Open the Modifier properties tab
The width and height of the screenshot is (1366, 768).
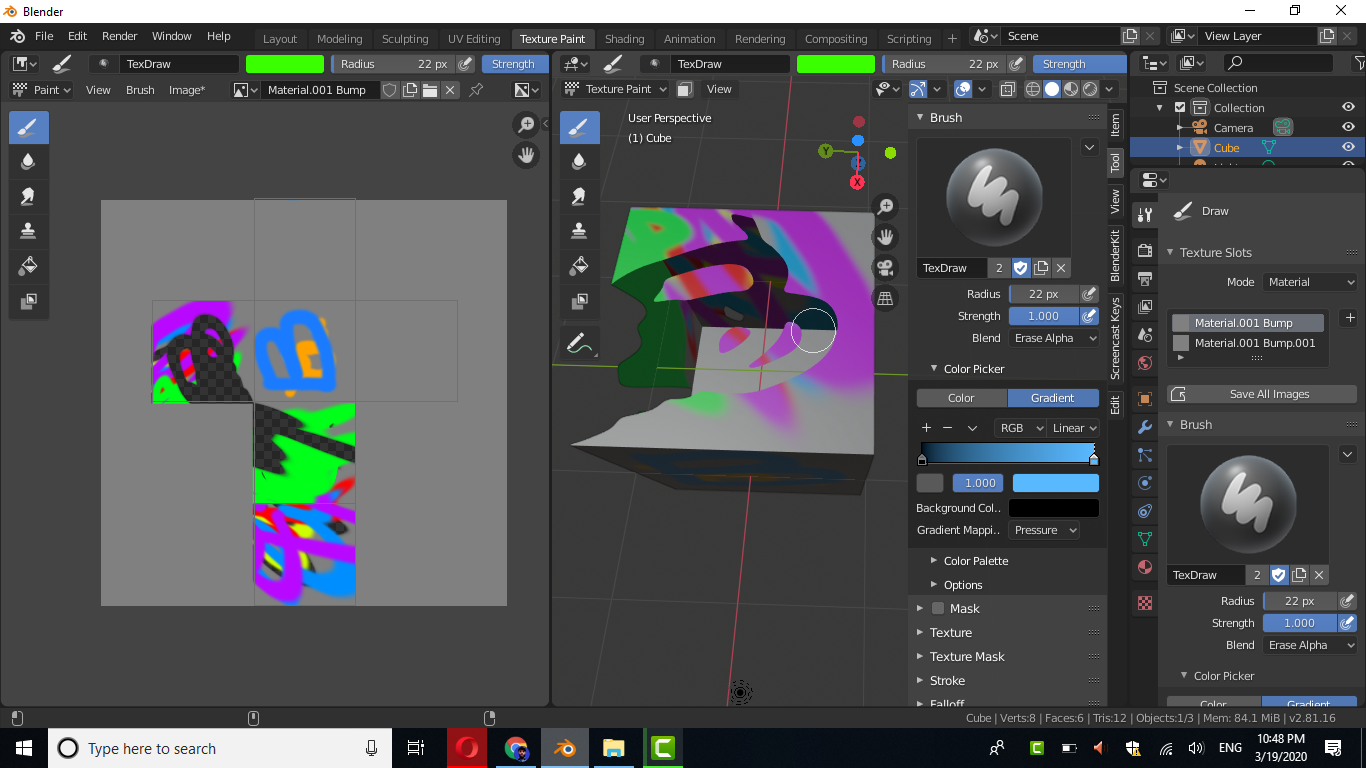coord(1146,426)
